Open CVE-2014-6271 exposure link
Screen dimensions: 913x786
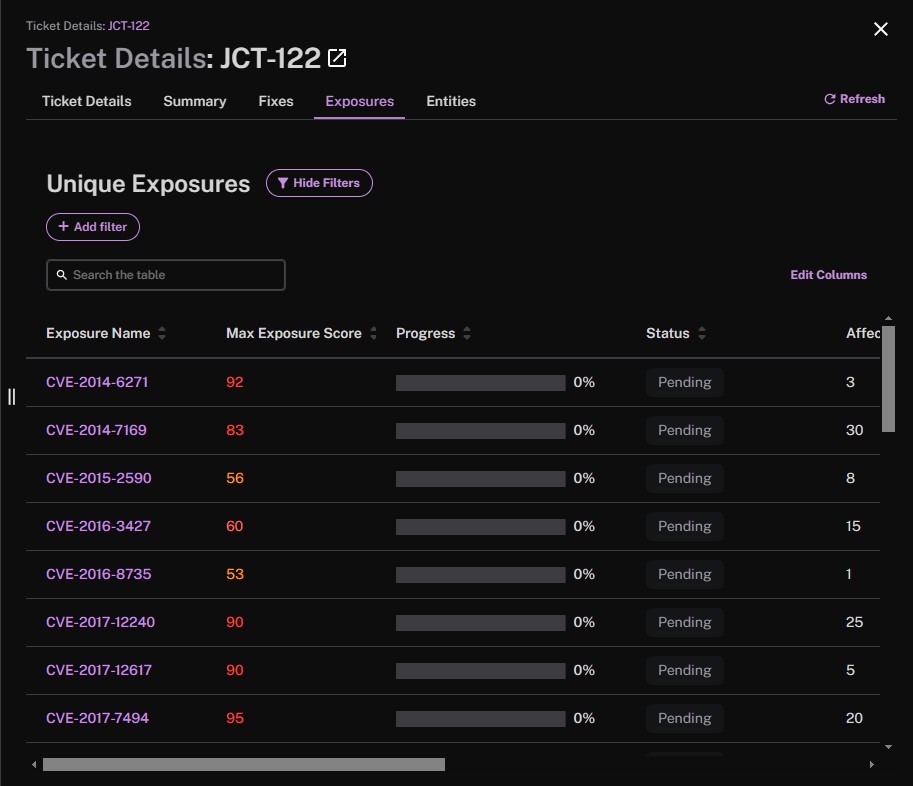coord(97,382)
